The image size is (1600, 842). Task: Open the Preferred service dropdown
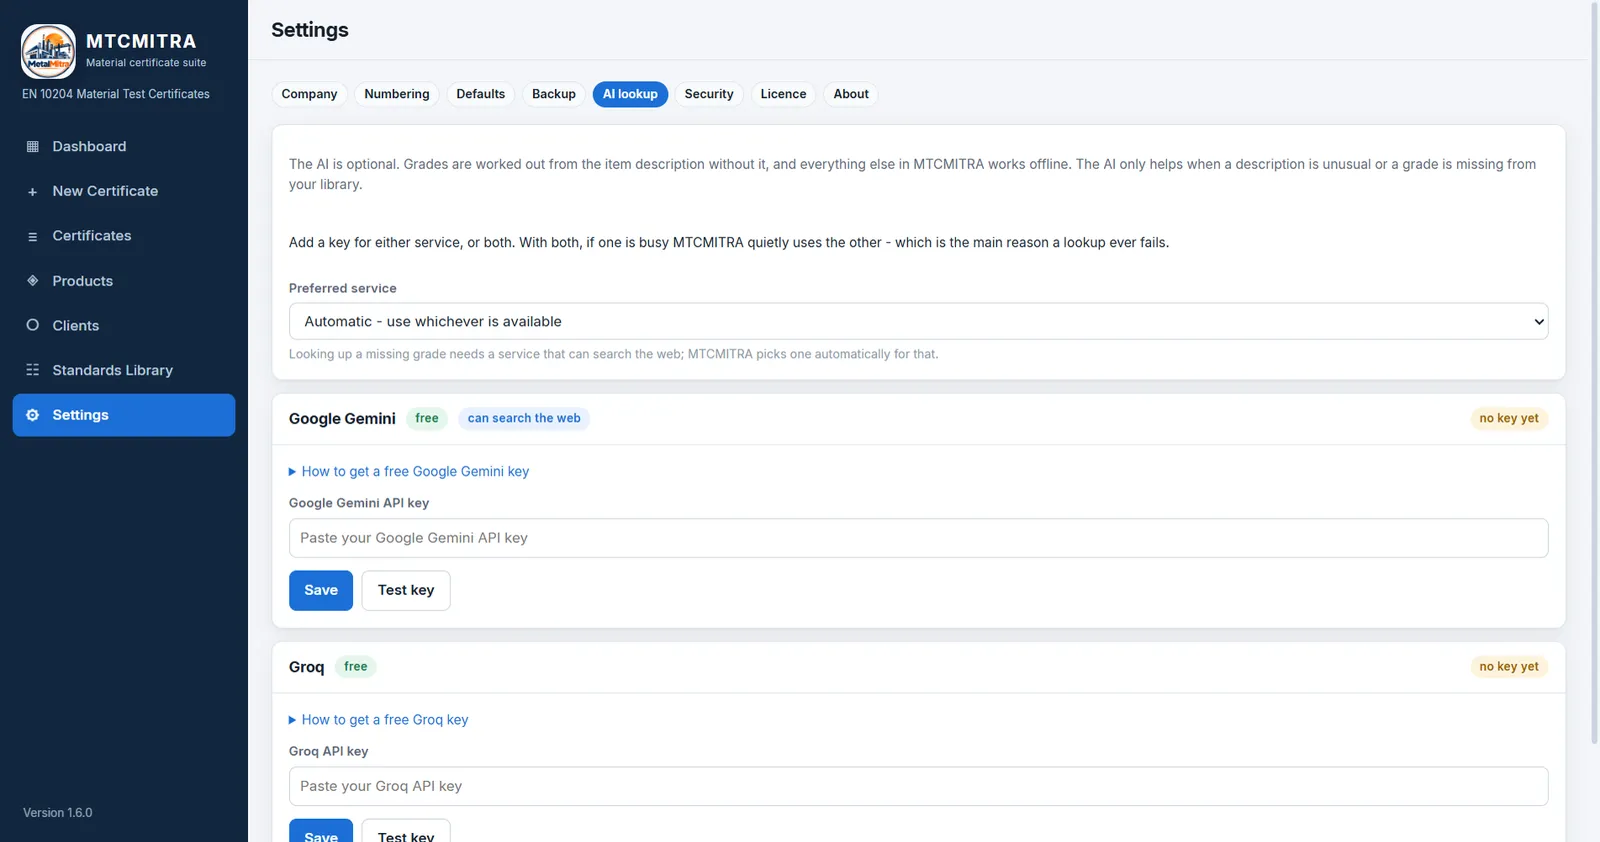(x=918, y=321)
